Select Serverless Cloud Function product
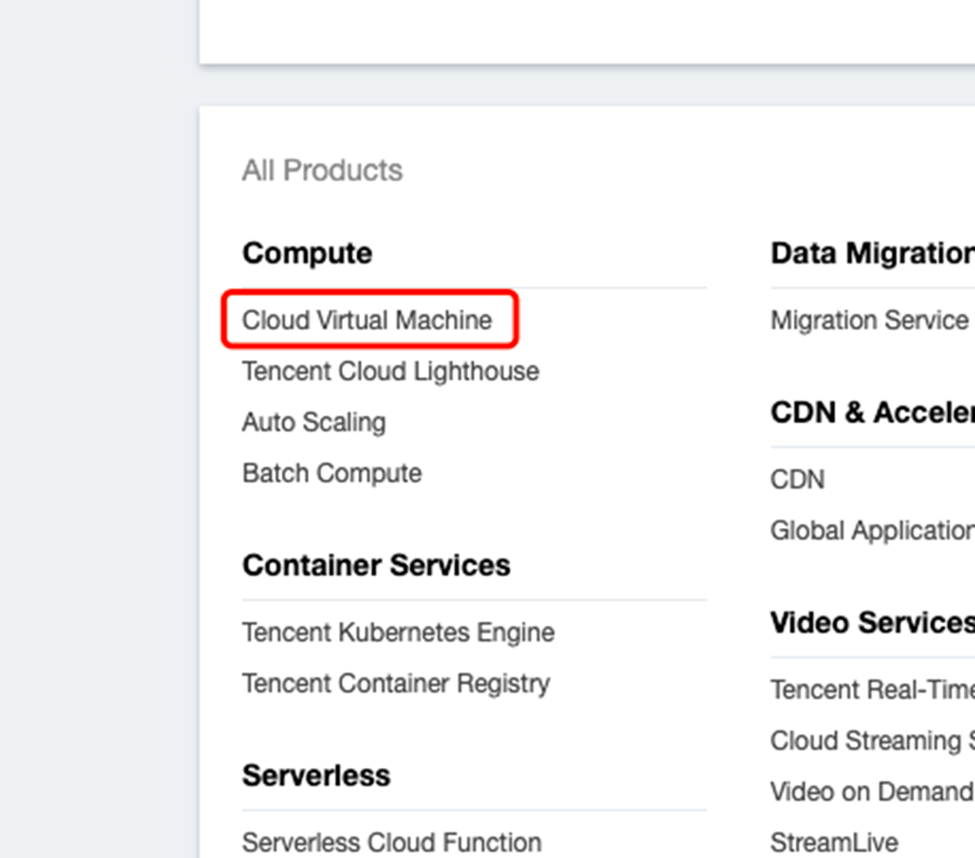 pos(392,843)
